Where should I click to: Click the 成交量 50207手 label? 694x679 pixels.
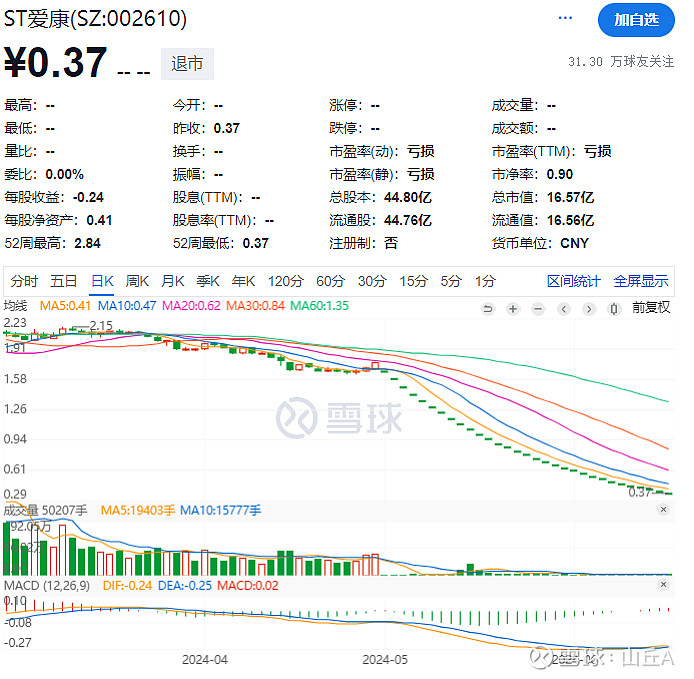[46, 510]
